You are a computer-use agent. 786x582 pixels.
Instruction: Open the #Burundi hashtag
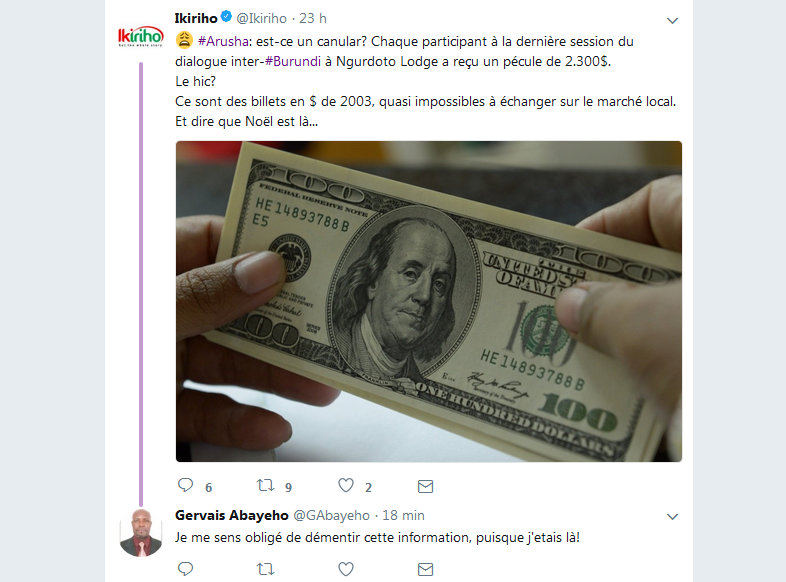coord(293,61)
